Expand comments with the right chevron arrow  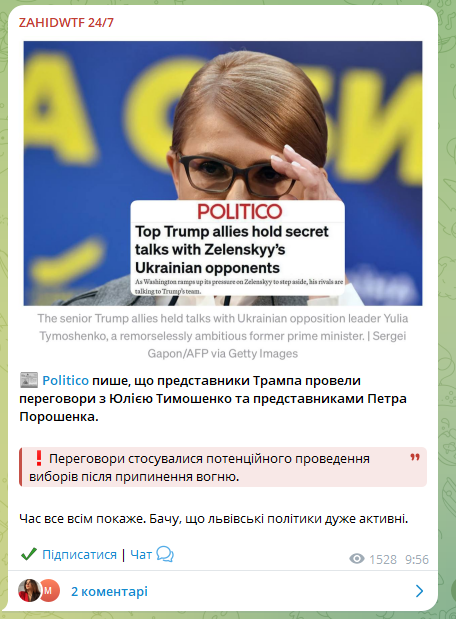click(x=419, y=591)
